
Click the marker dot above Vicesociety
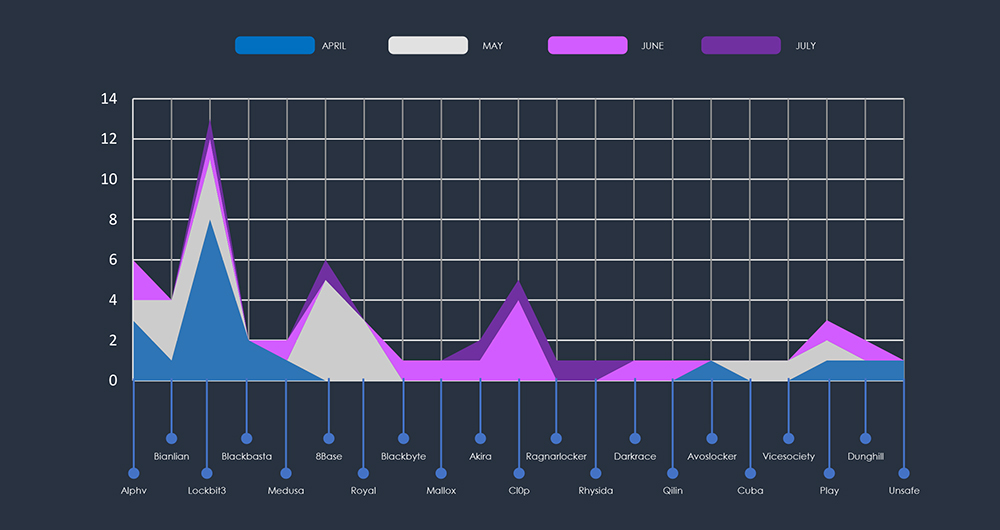coord(789,438)
